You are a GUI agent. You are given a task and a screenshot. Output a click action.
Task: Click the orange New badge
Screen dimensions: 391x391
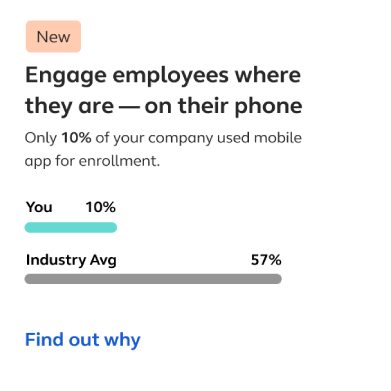(x=53, y=36)
